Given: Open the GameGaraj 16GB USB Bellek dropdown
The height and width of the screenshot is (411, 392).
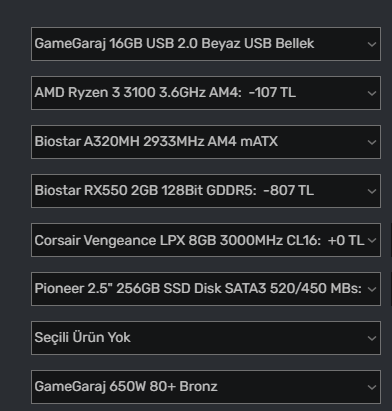Looking at the screenshot, I should [x=206, y=44].
